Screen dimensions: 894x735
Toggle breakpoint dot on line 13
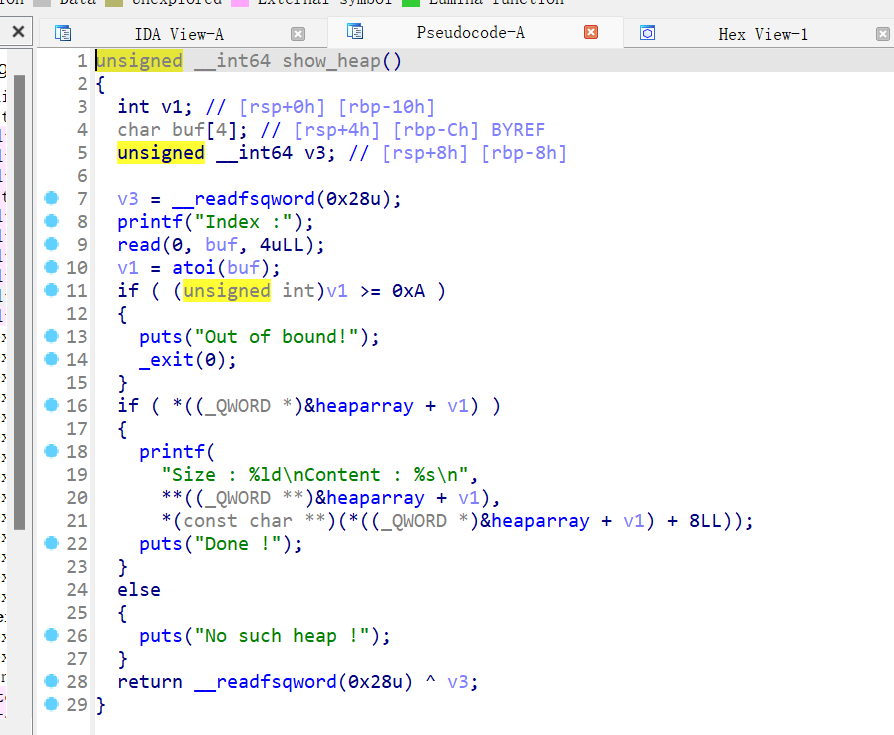point(52,336)
